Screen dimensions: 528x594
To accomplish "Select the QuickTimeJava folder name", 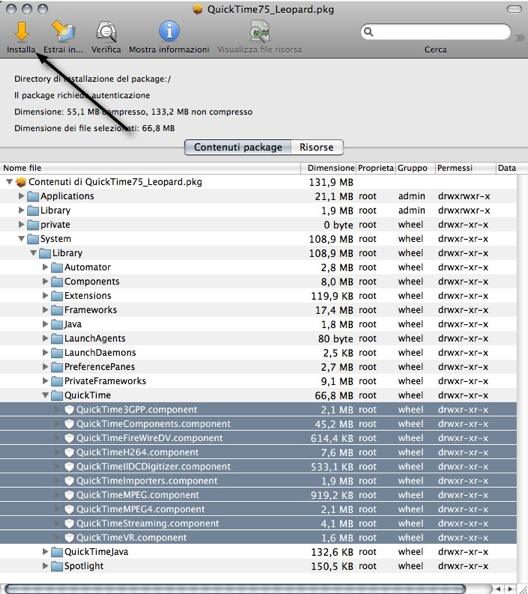I will (96, 552).
